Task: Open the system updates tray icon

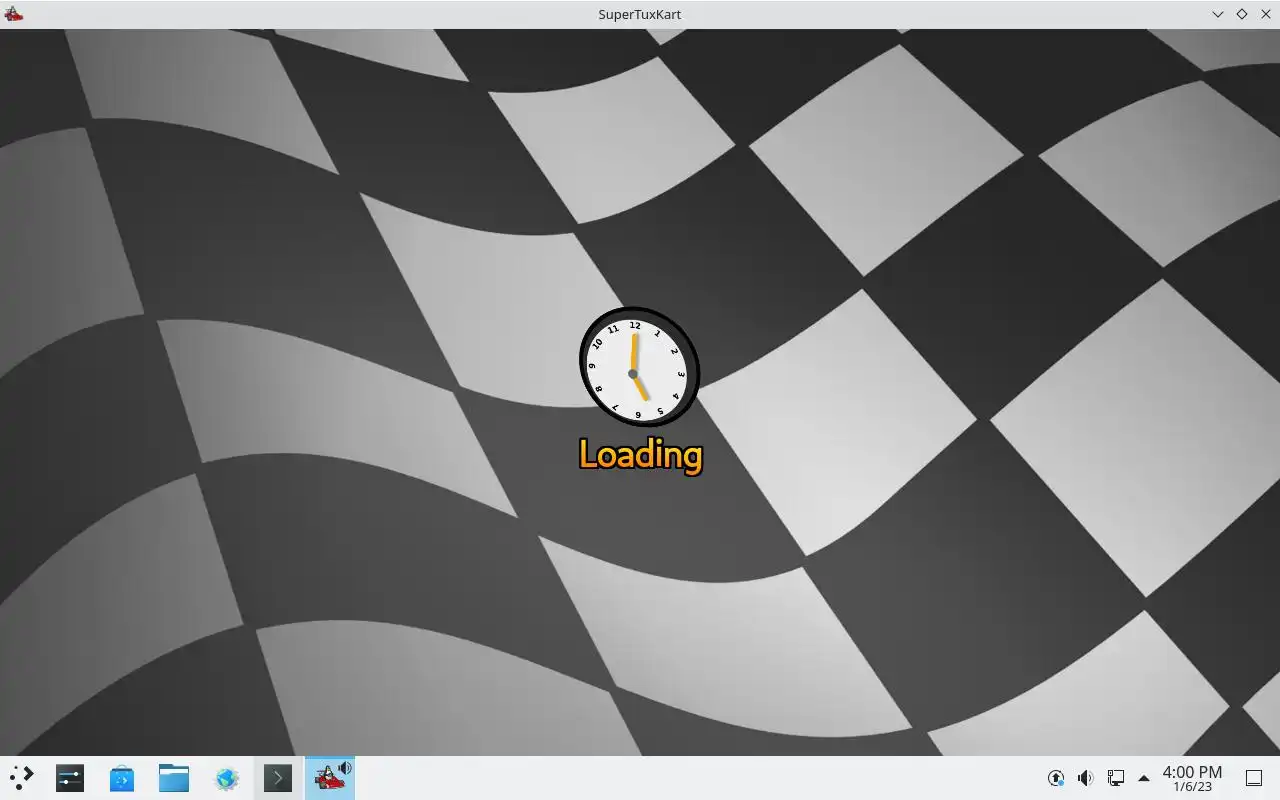Action: (x=1056, y=778)
